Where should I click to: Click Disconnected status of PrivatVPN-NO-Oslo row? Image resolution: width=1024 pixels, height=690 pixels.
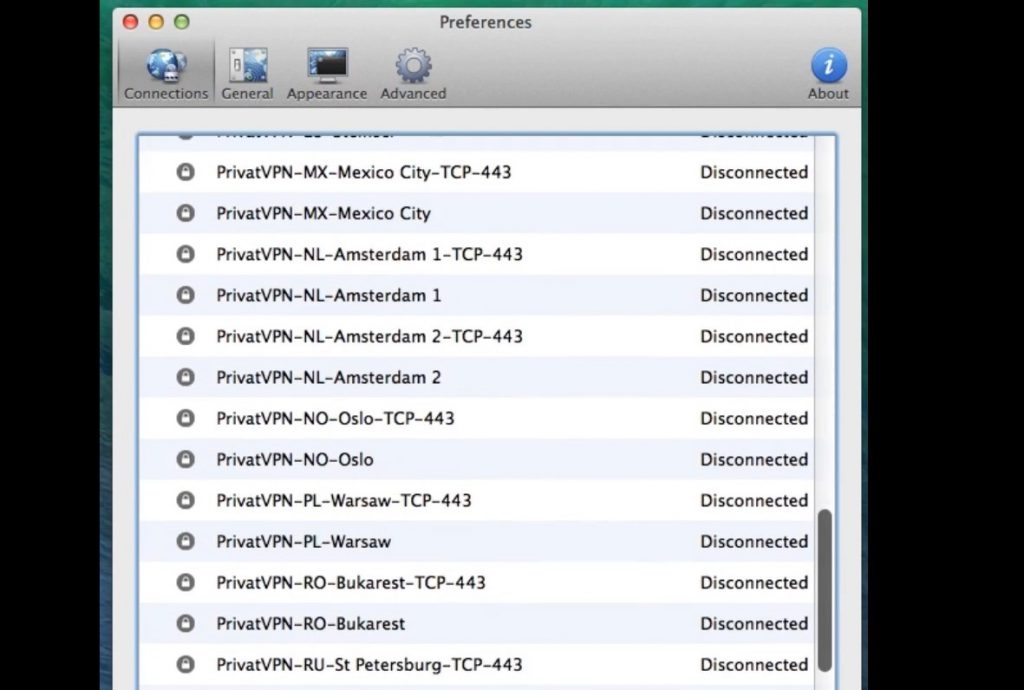[754, 459]
